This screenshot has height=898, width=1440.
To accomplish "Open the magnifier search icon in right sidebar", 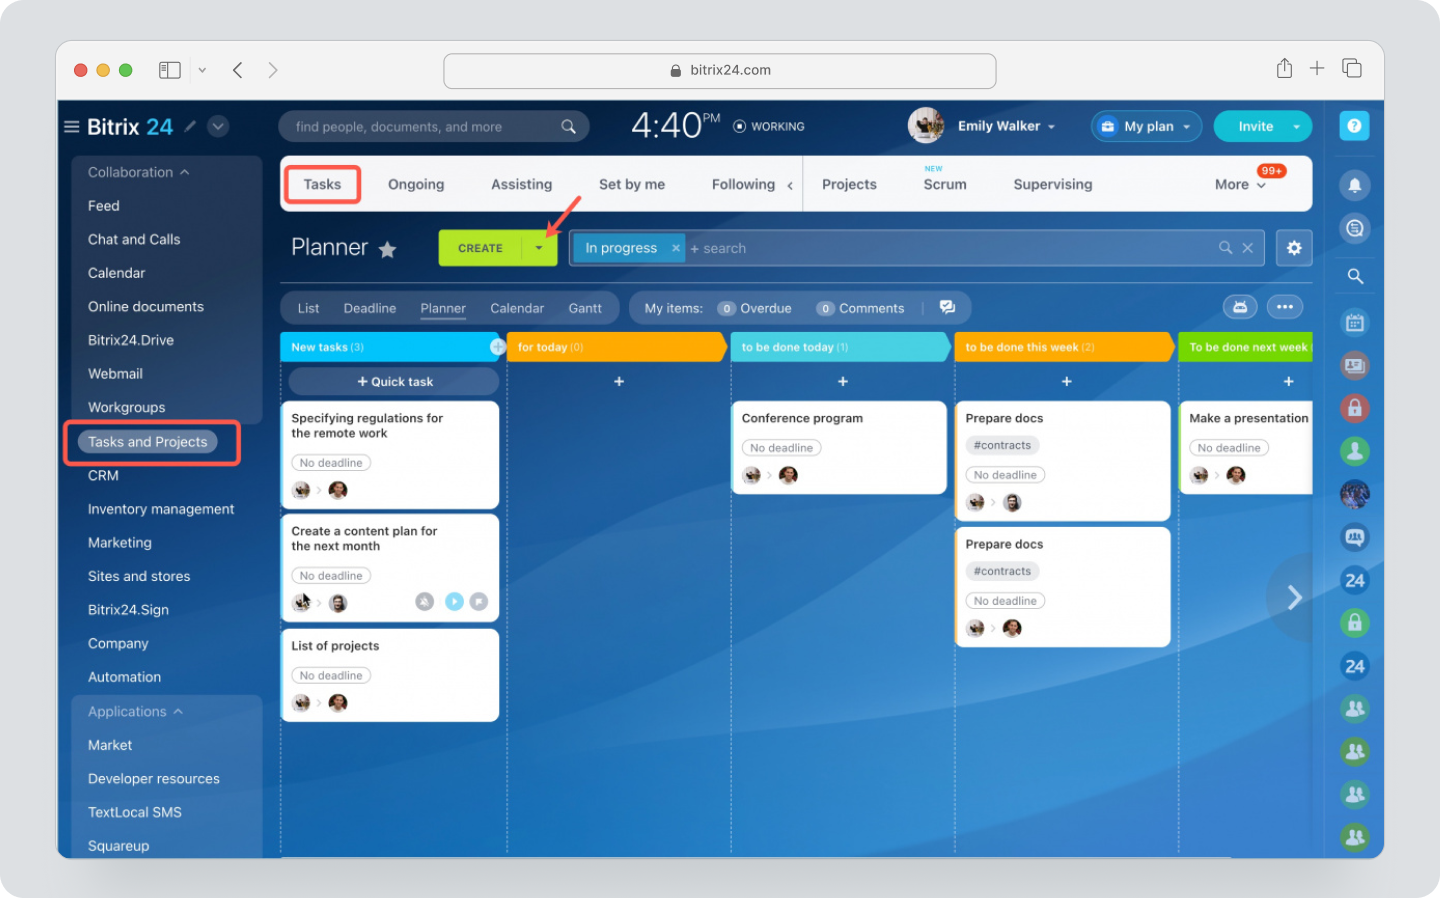I will (1354, 276).
